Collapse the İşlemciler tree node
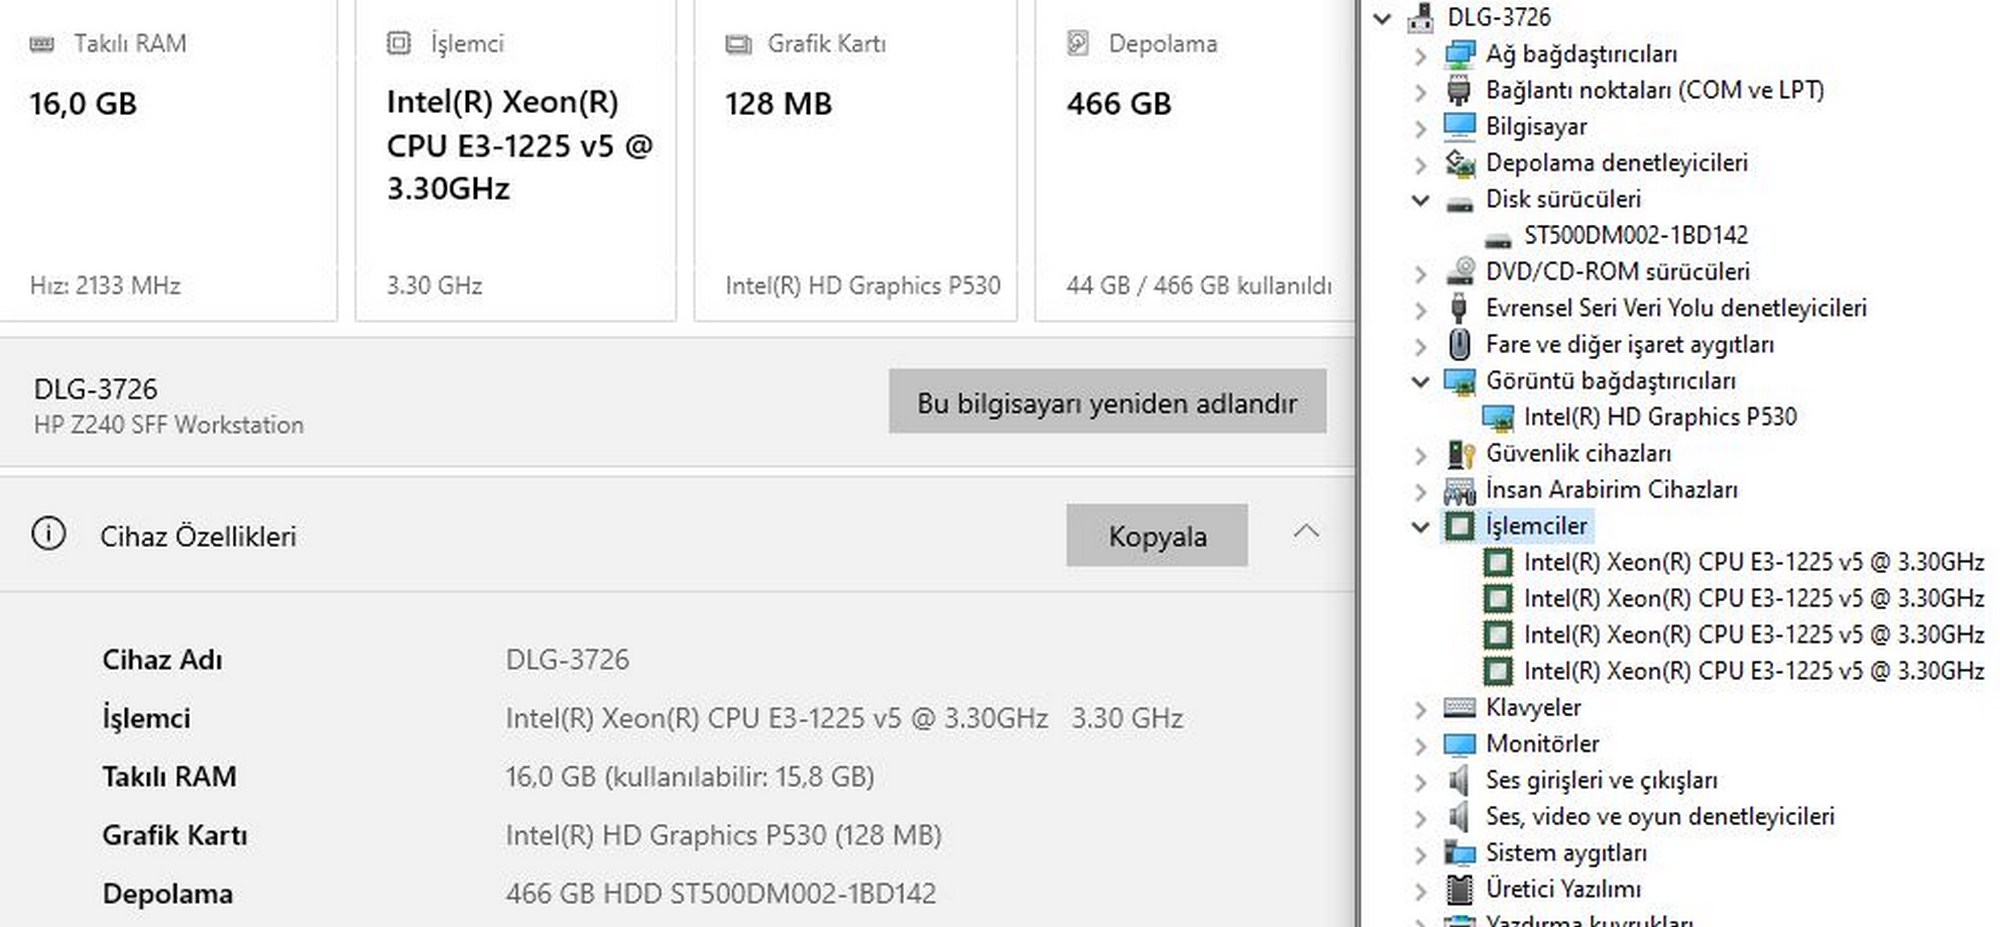Viewport: 2000px width, 927px height. pos(1420,526)
